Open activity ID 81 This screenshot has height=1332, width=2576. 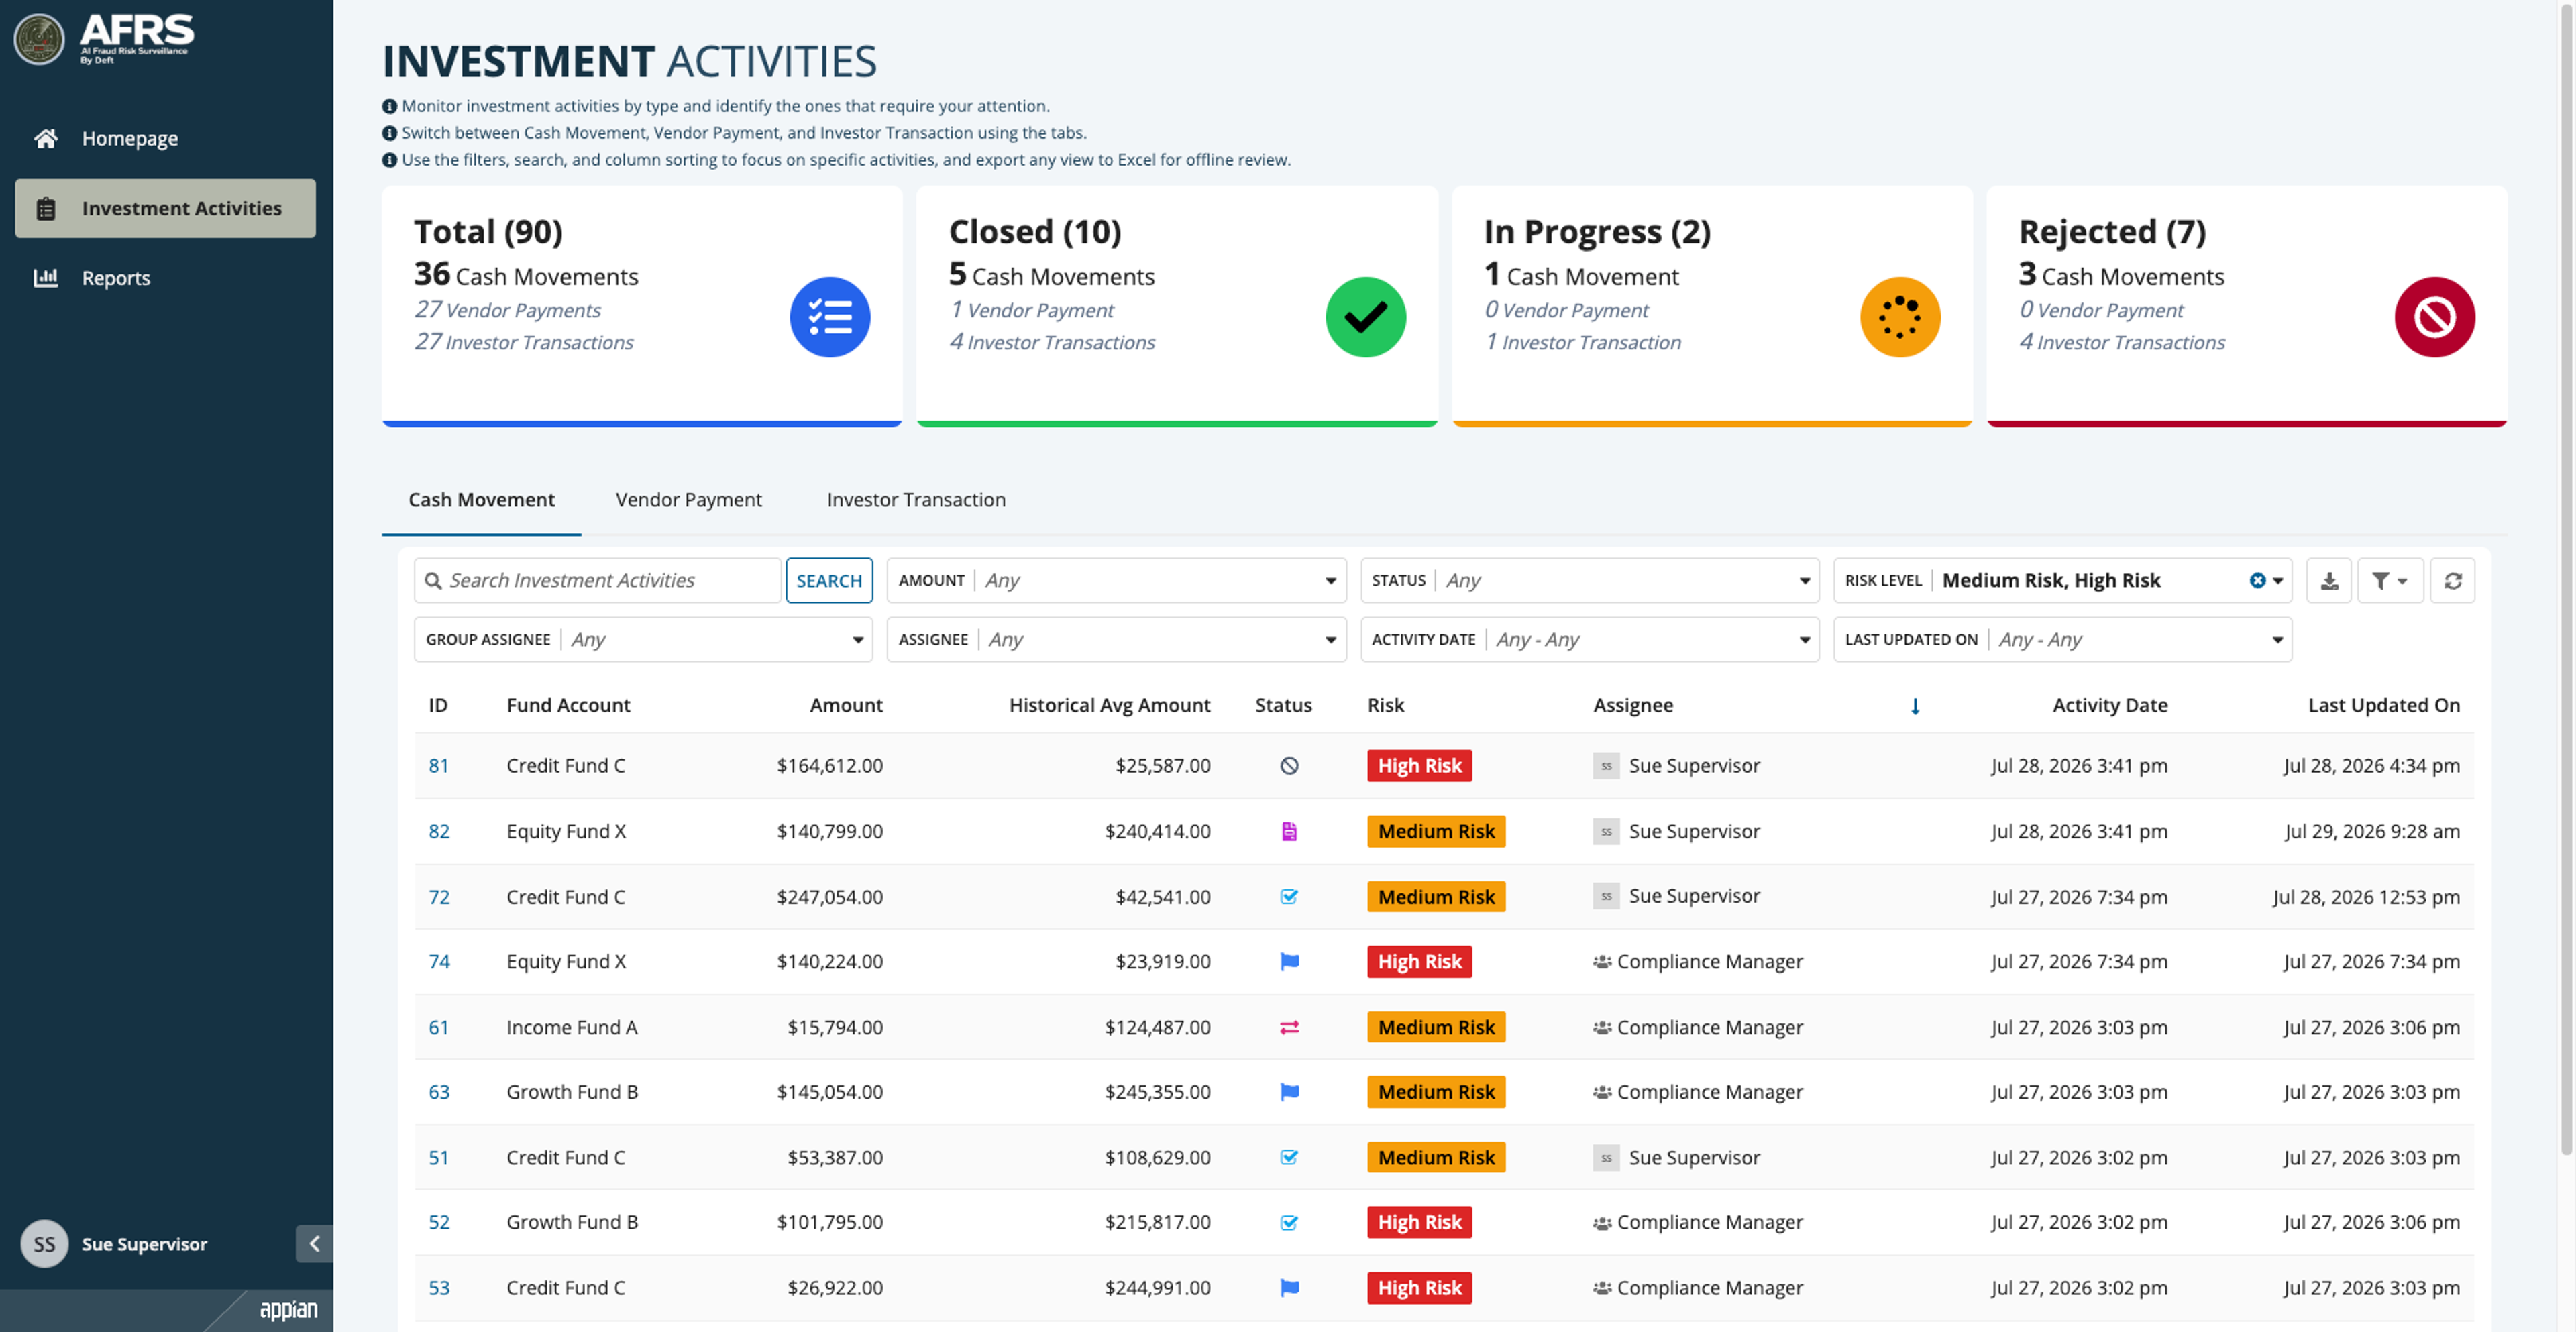pyautogui.click(x=438, y=766)
